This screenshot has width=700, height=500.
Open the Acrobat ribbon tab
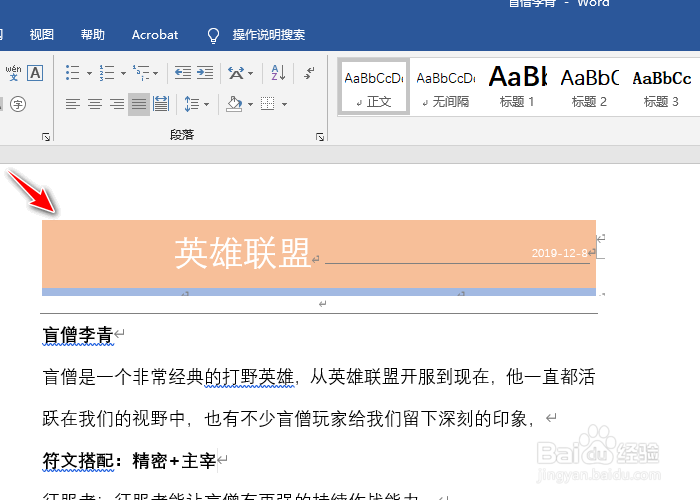[155, 35]
